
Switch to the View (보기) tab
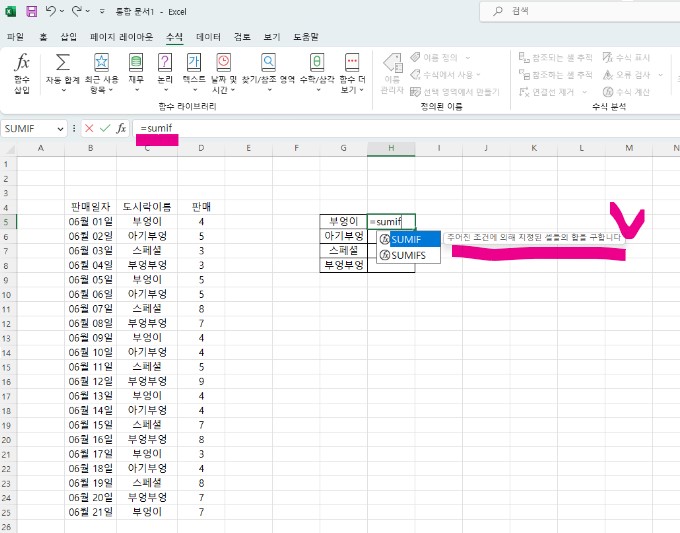(272, 37)
